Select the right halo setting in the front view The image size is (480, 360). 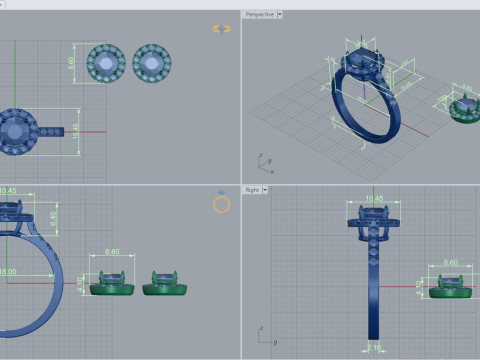(165, 283)
